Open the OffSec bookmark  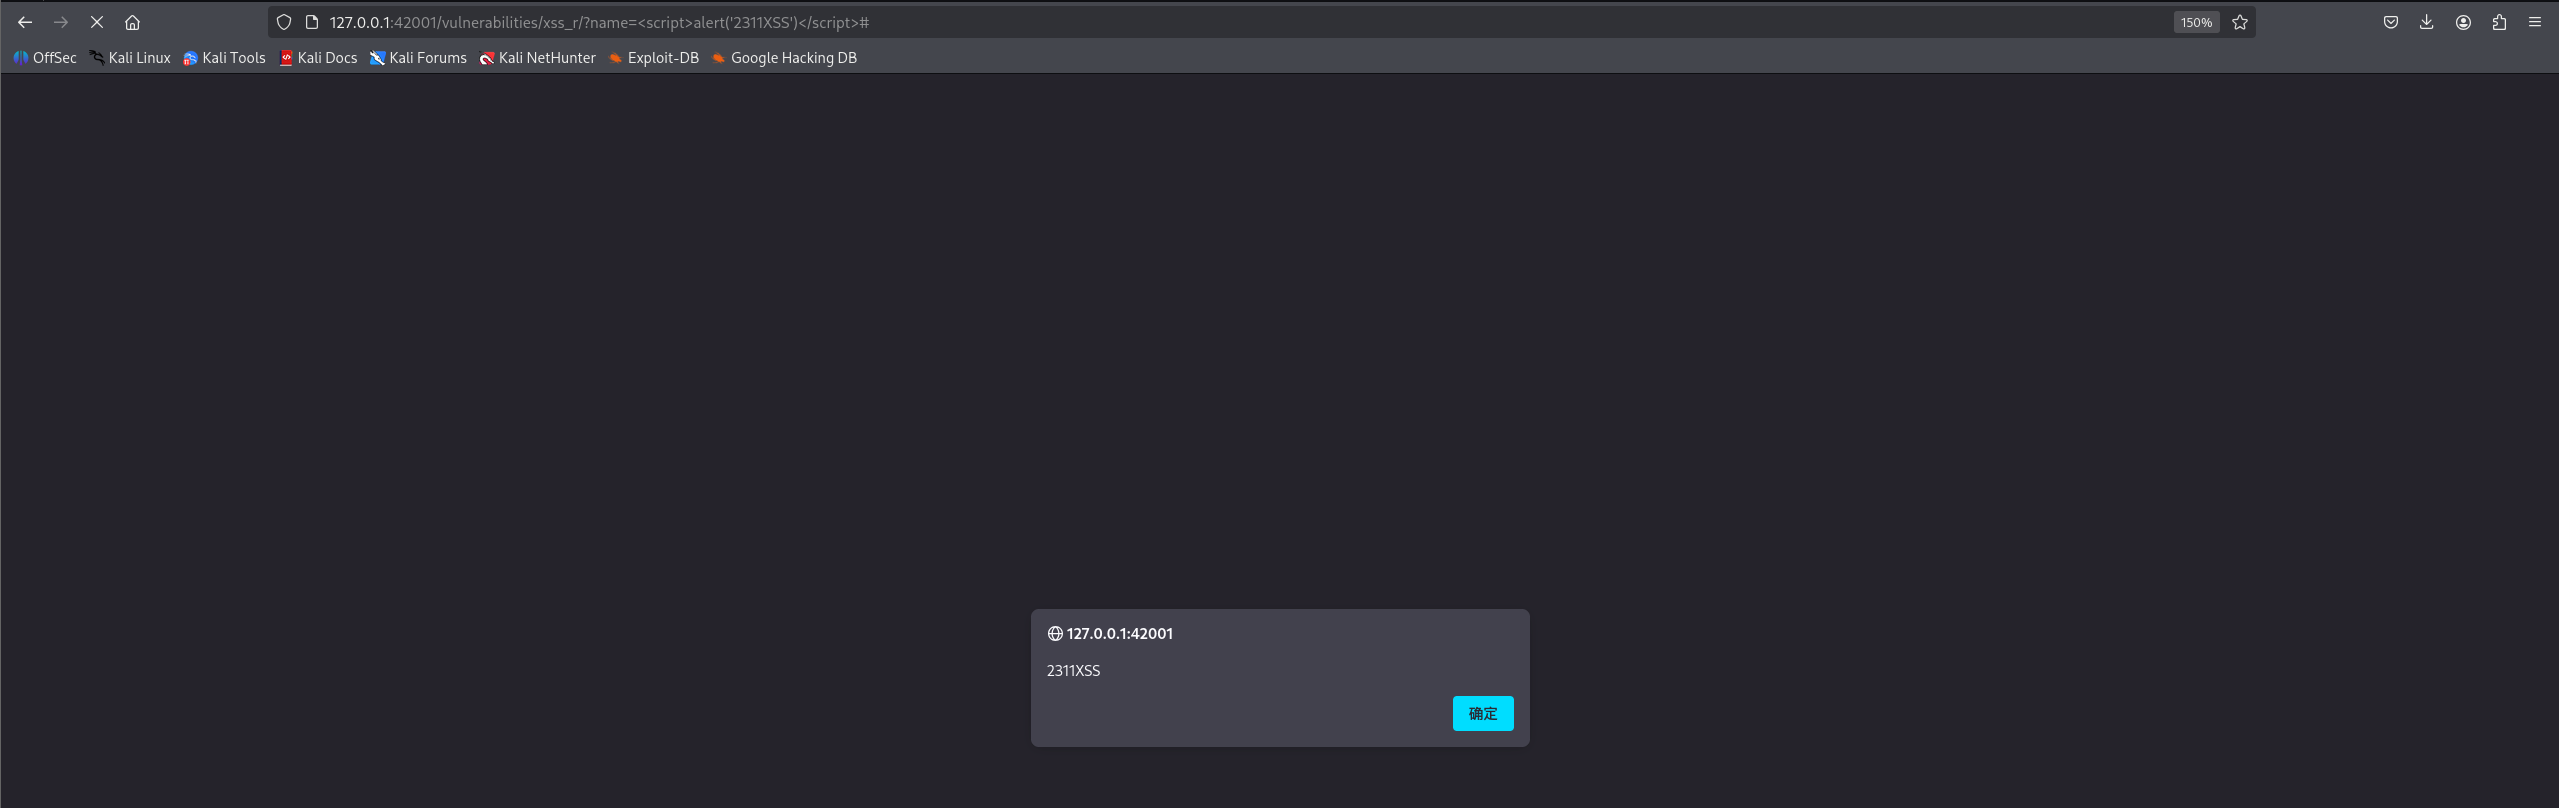[x=45, y=58]
